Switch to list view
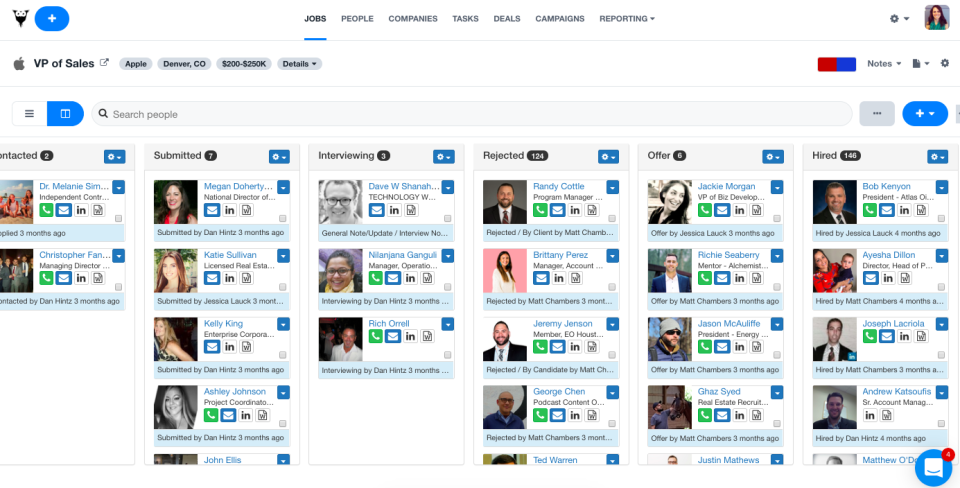The image size is (960, 488). [x=29, y=114]
